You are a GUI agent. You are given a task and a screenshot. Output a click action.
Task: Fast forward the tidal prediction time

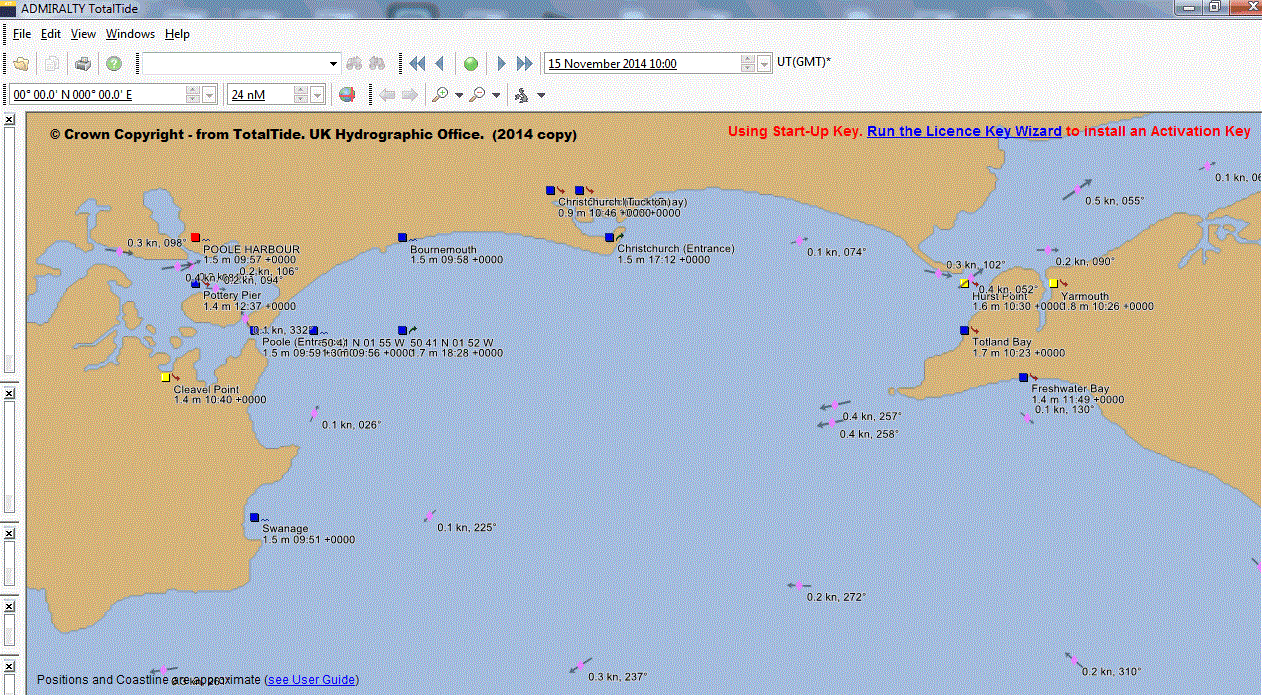pyautogui.click(x=524, y=64)
